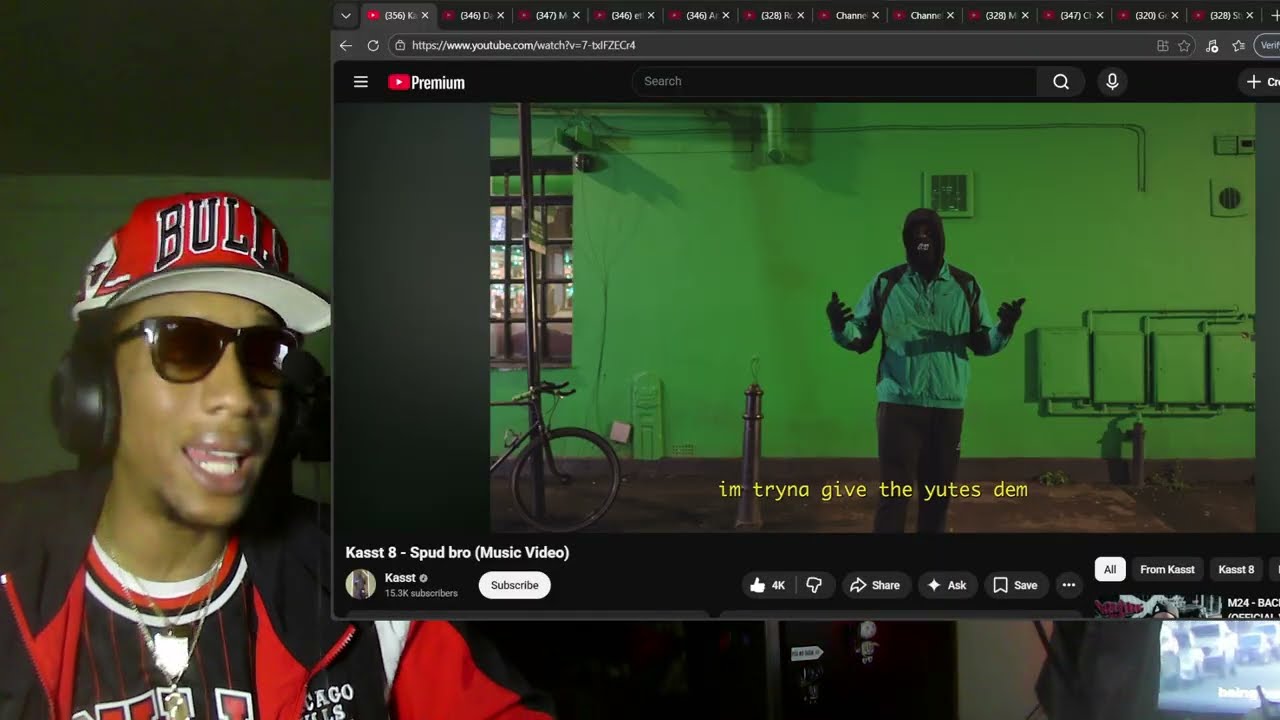Screen dimensions: 1280x720
Task: Focus the YouTube search box
Action: [x=835, y=82]
